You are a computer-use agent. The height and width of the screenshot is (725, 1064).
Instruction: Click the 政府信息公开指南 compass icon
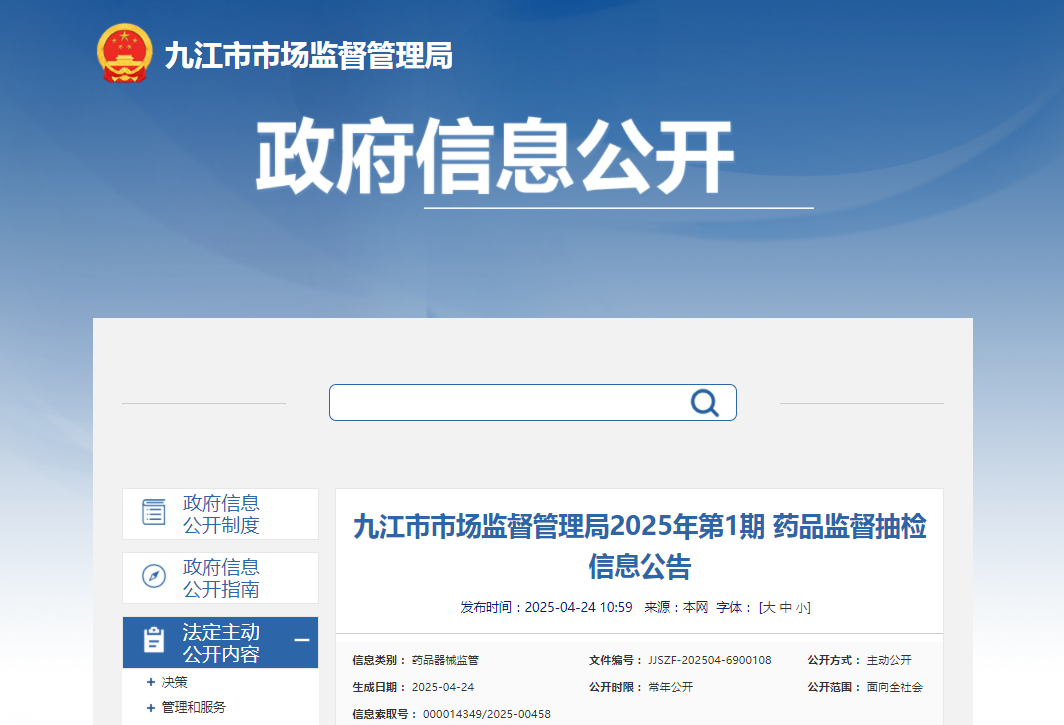coord(154,576)
